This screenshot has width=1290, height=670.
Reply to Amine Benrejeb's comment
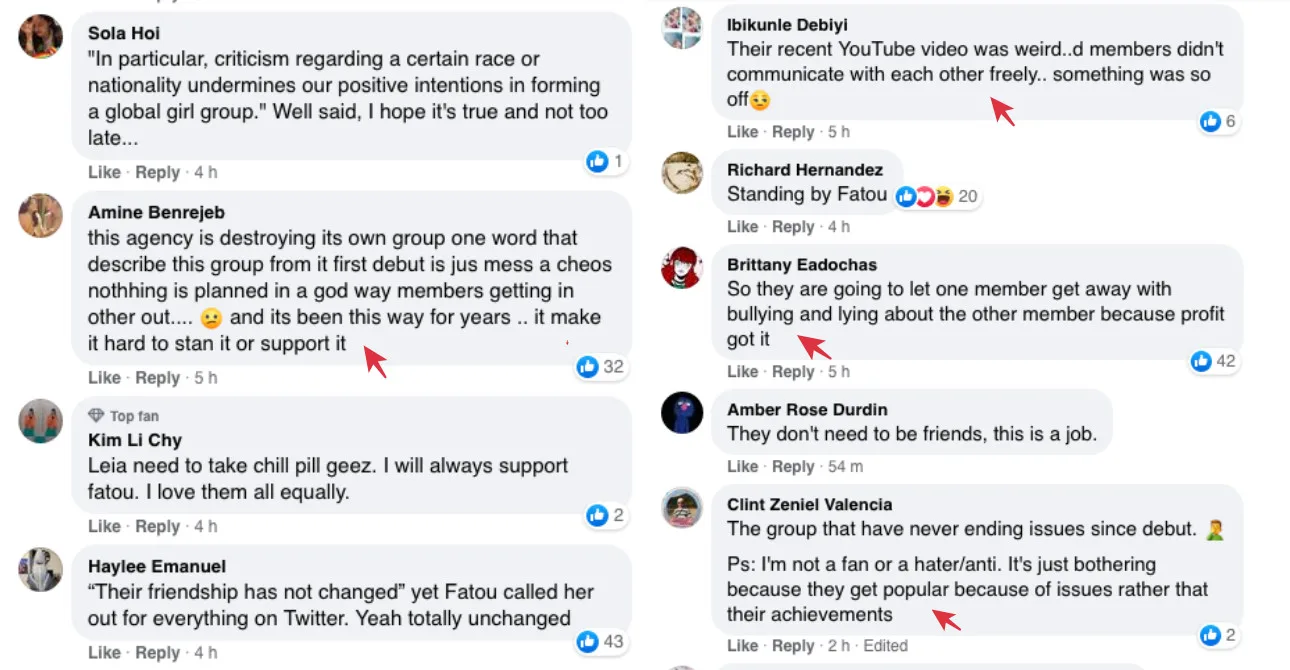(x=157, y=377)
